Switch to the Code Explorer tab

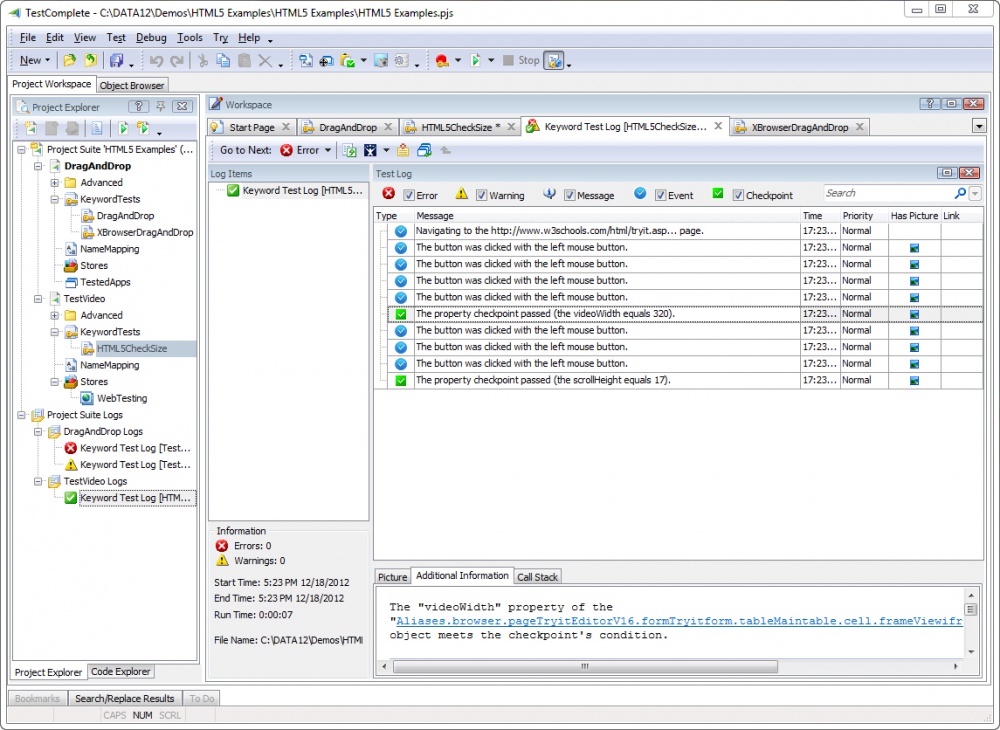click(x=121, y=671)
